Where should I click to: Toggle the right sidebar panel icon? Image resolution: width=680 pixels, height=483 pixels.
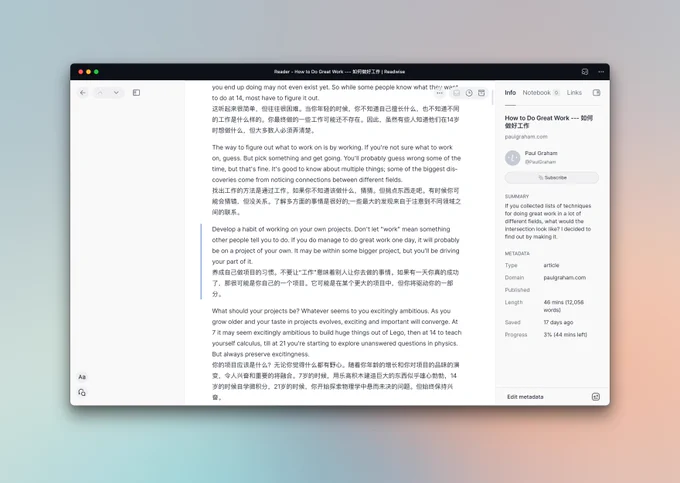tap(596, 93)
